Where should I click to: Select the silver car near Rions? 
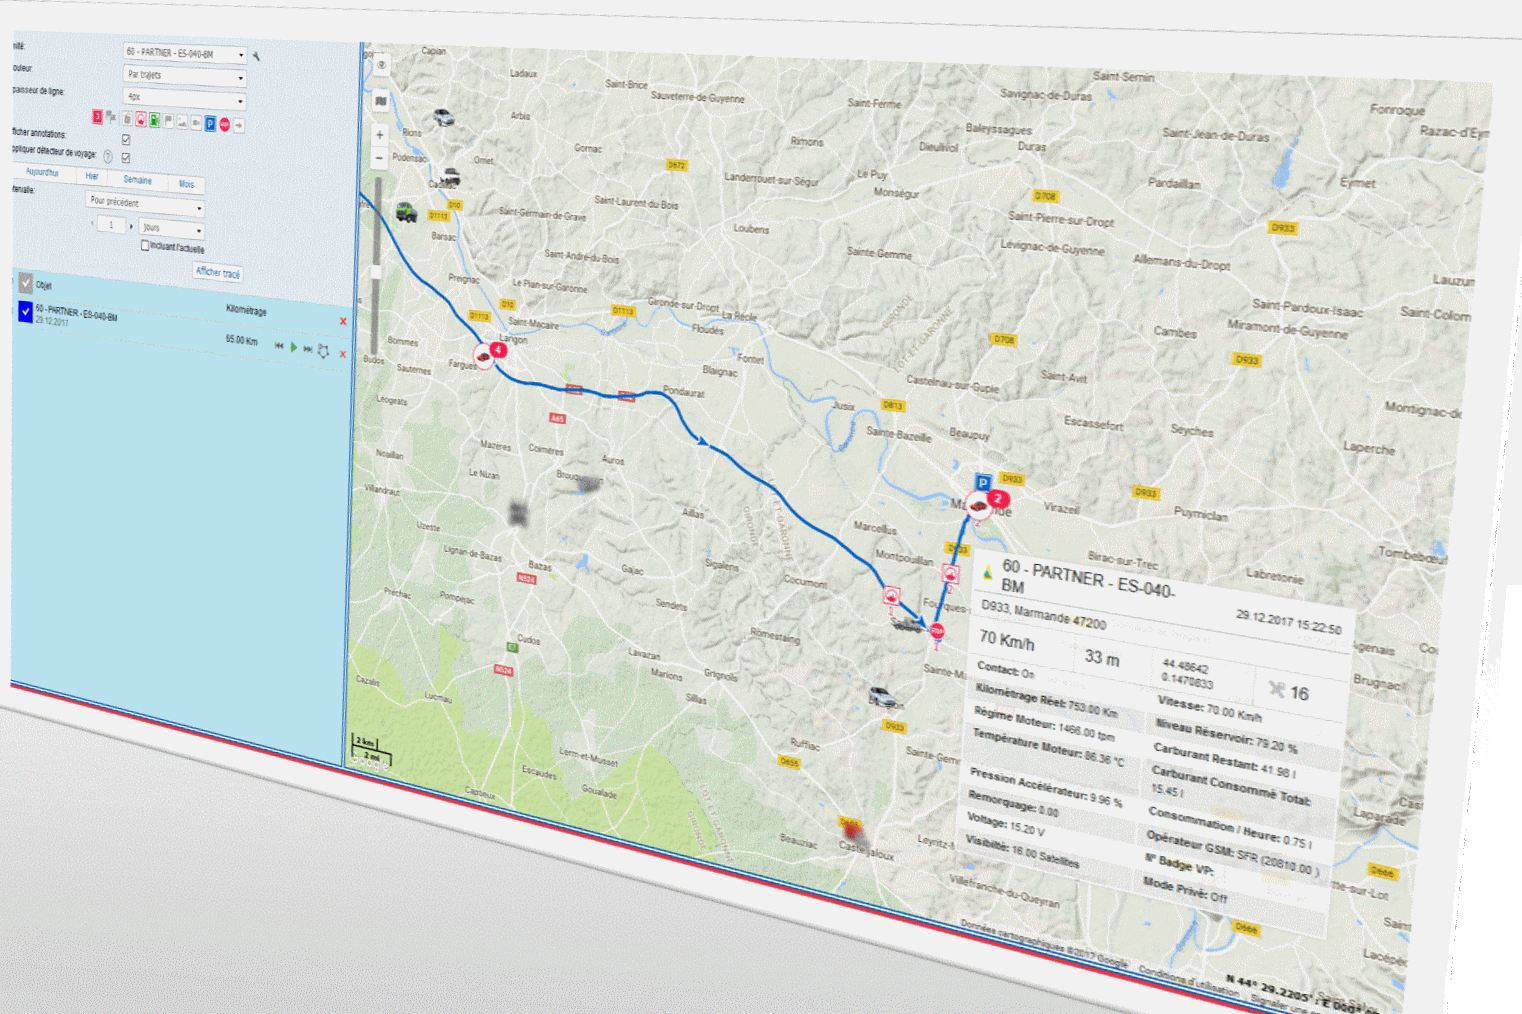click(x=443, y=118)
